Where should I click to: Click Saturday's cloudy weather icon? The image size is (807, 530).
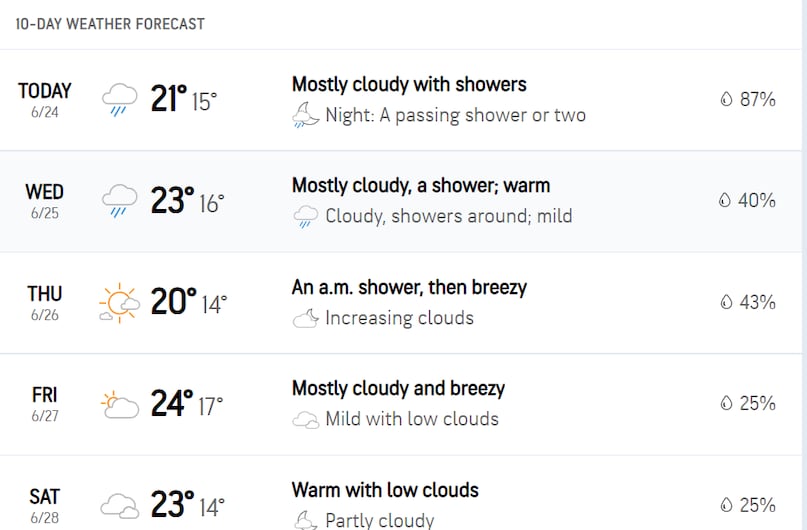pyautogui.click(x=119, y=505)
